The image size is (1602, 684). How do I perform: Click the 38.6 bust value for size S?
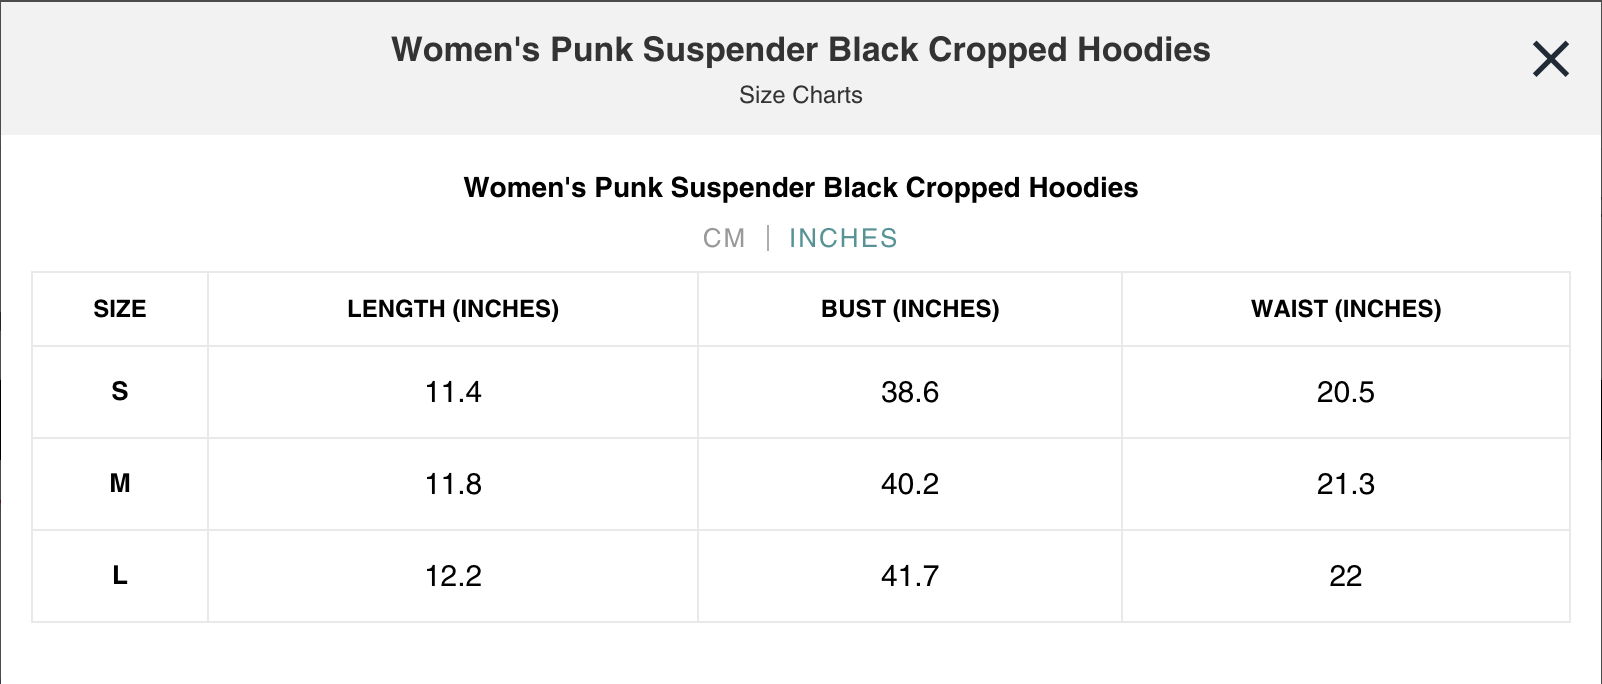[908, 392]
